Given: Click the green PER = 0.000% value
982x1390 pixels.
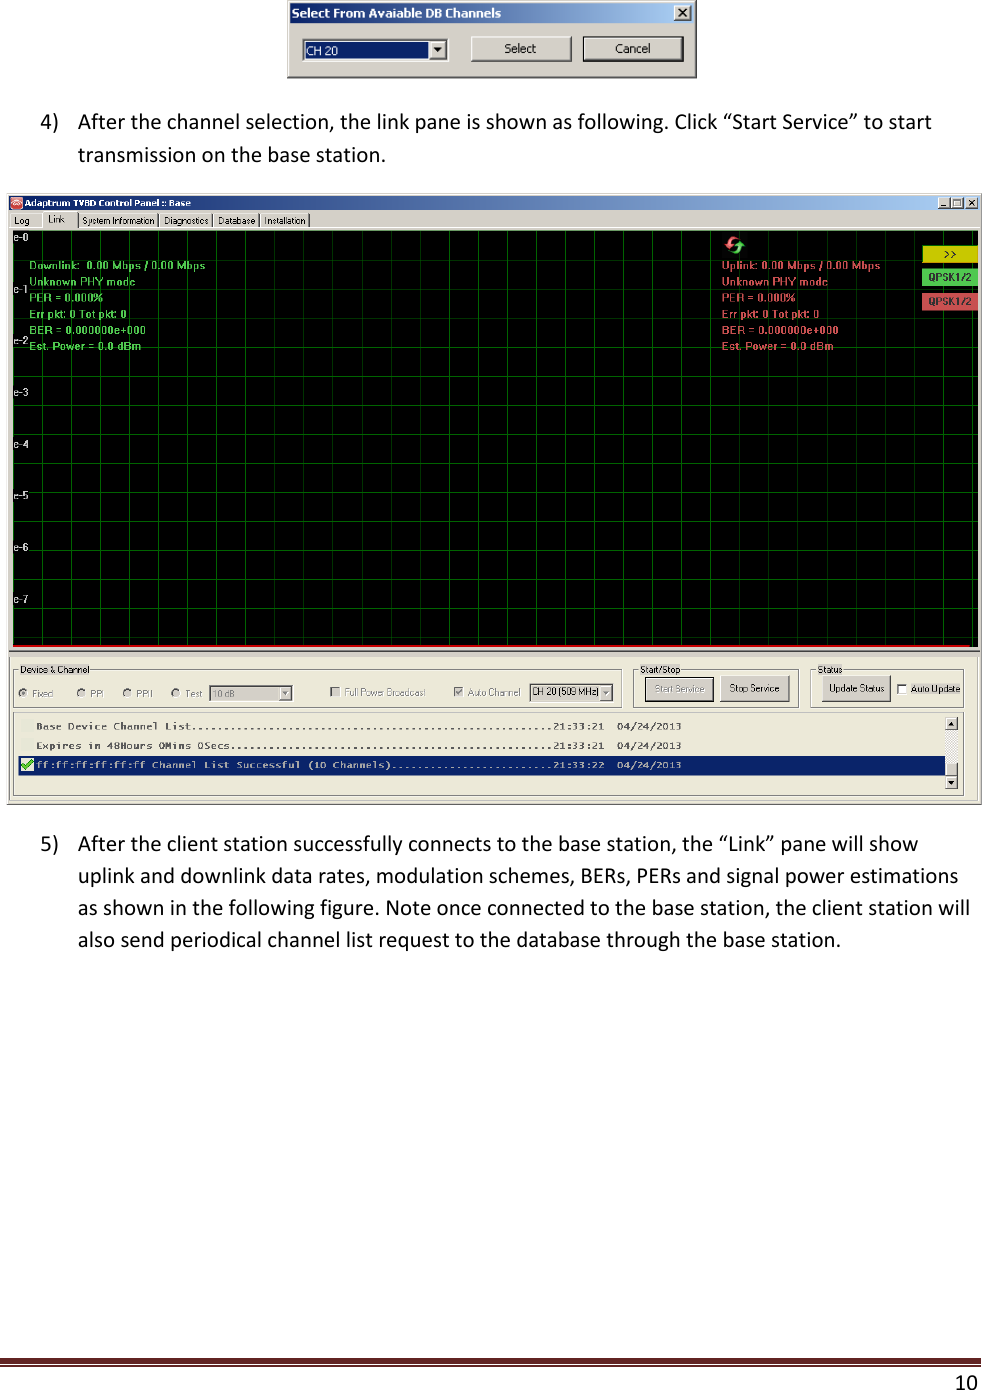Looking at the screenshot, I should [66, 298].
